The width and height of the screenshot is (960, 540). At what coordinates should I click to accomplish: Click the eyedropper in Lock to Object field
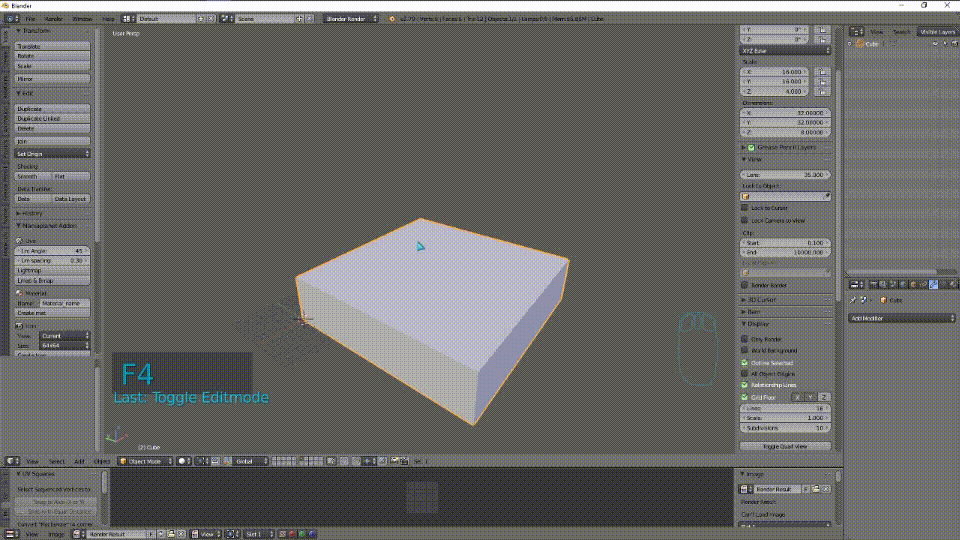pos(826,197)
